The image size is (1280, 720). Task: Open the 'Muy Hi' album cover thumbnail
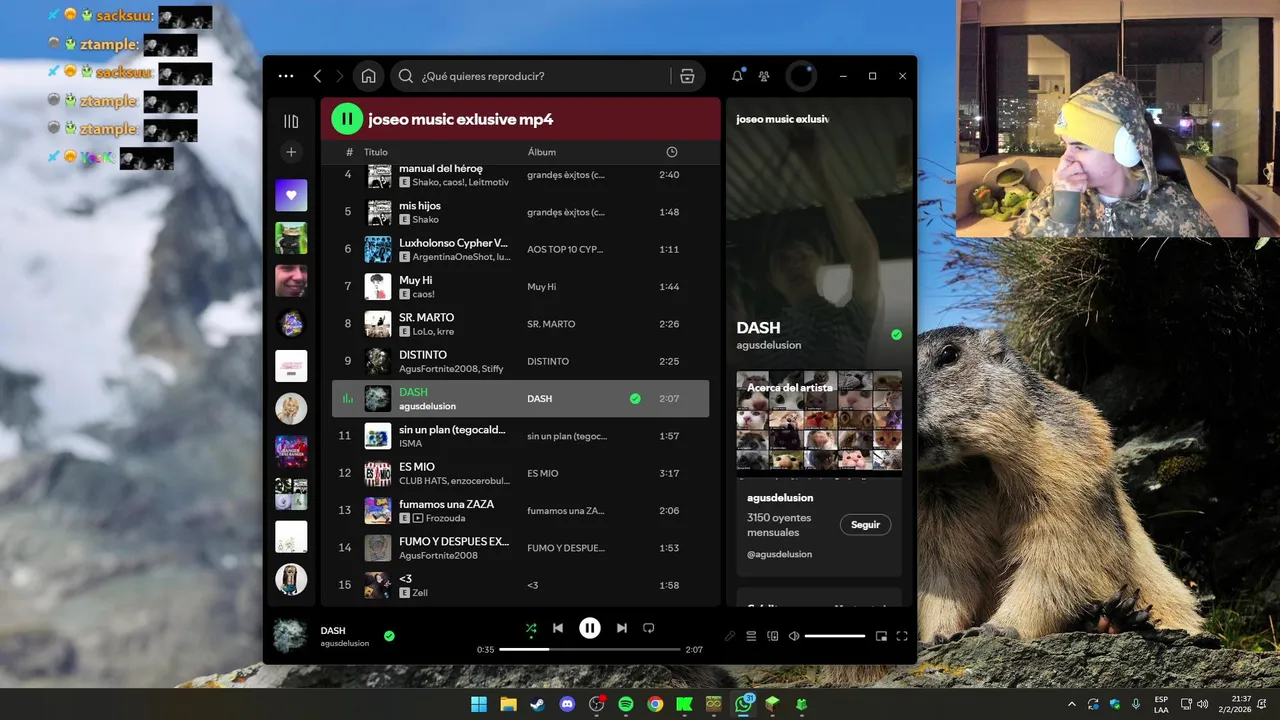[378, 287]
